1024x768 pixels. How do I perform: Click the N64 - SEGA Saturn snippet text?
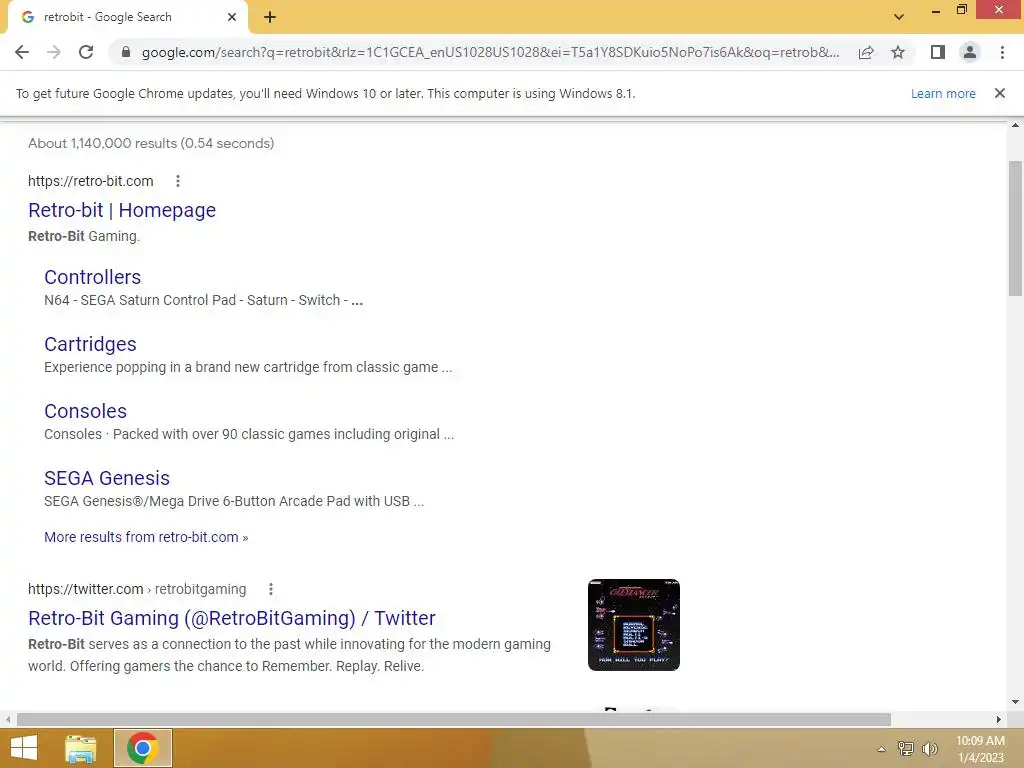[203, 300]
